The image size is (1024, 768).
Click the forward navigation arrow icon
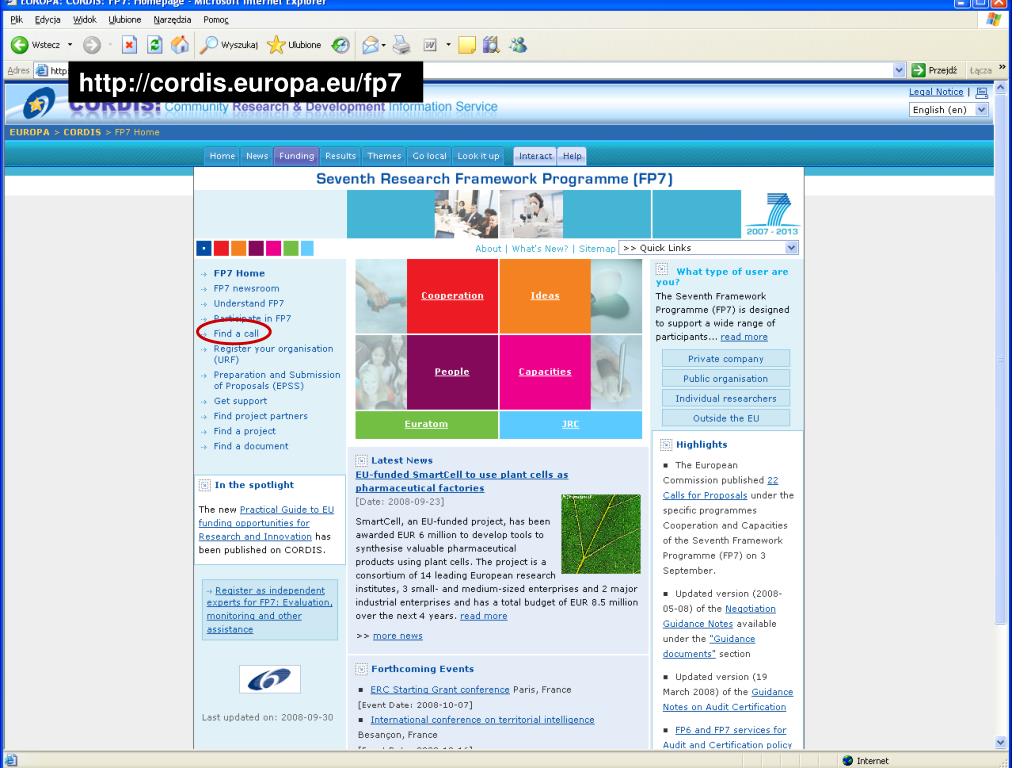[x=91, y=44]
